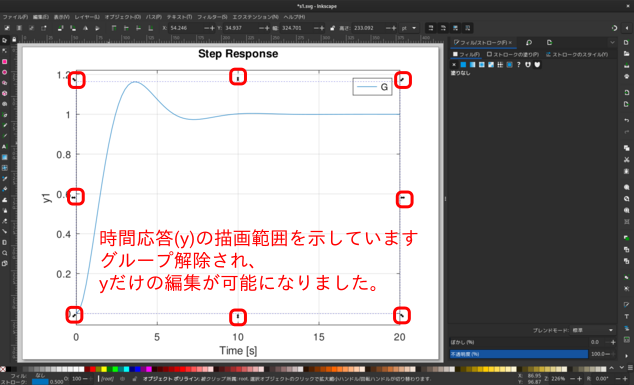Increase blur value with plus button

[613, 342]
